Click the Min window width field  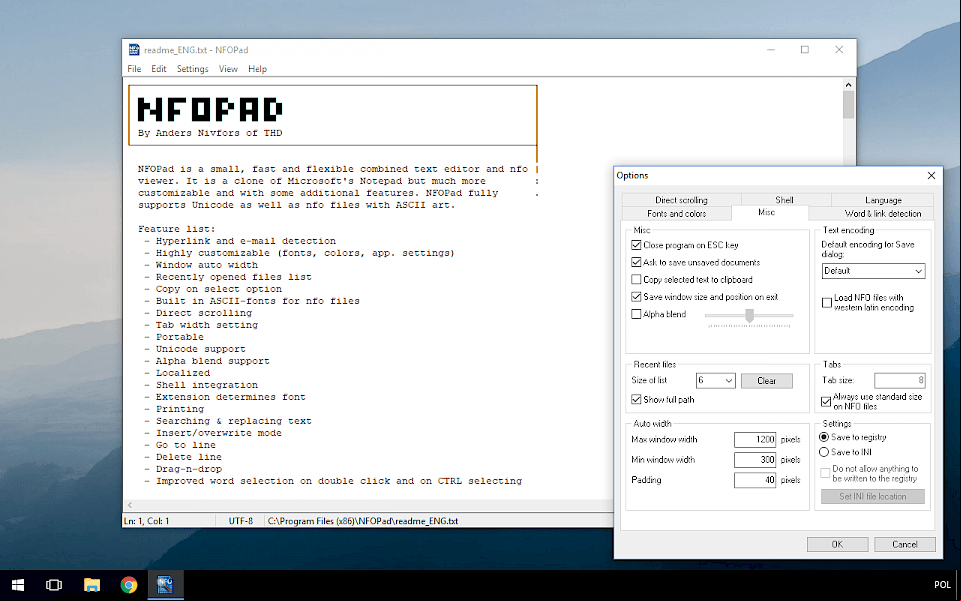point(755,459)
